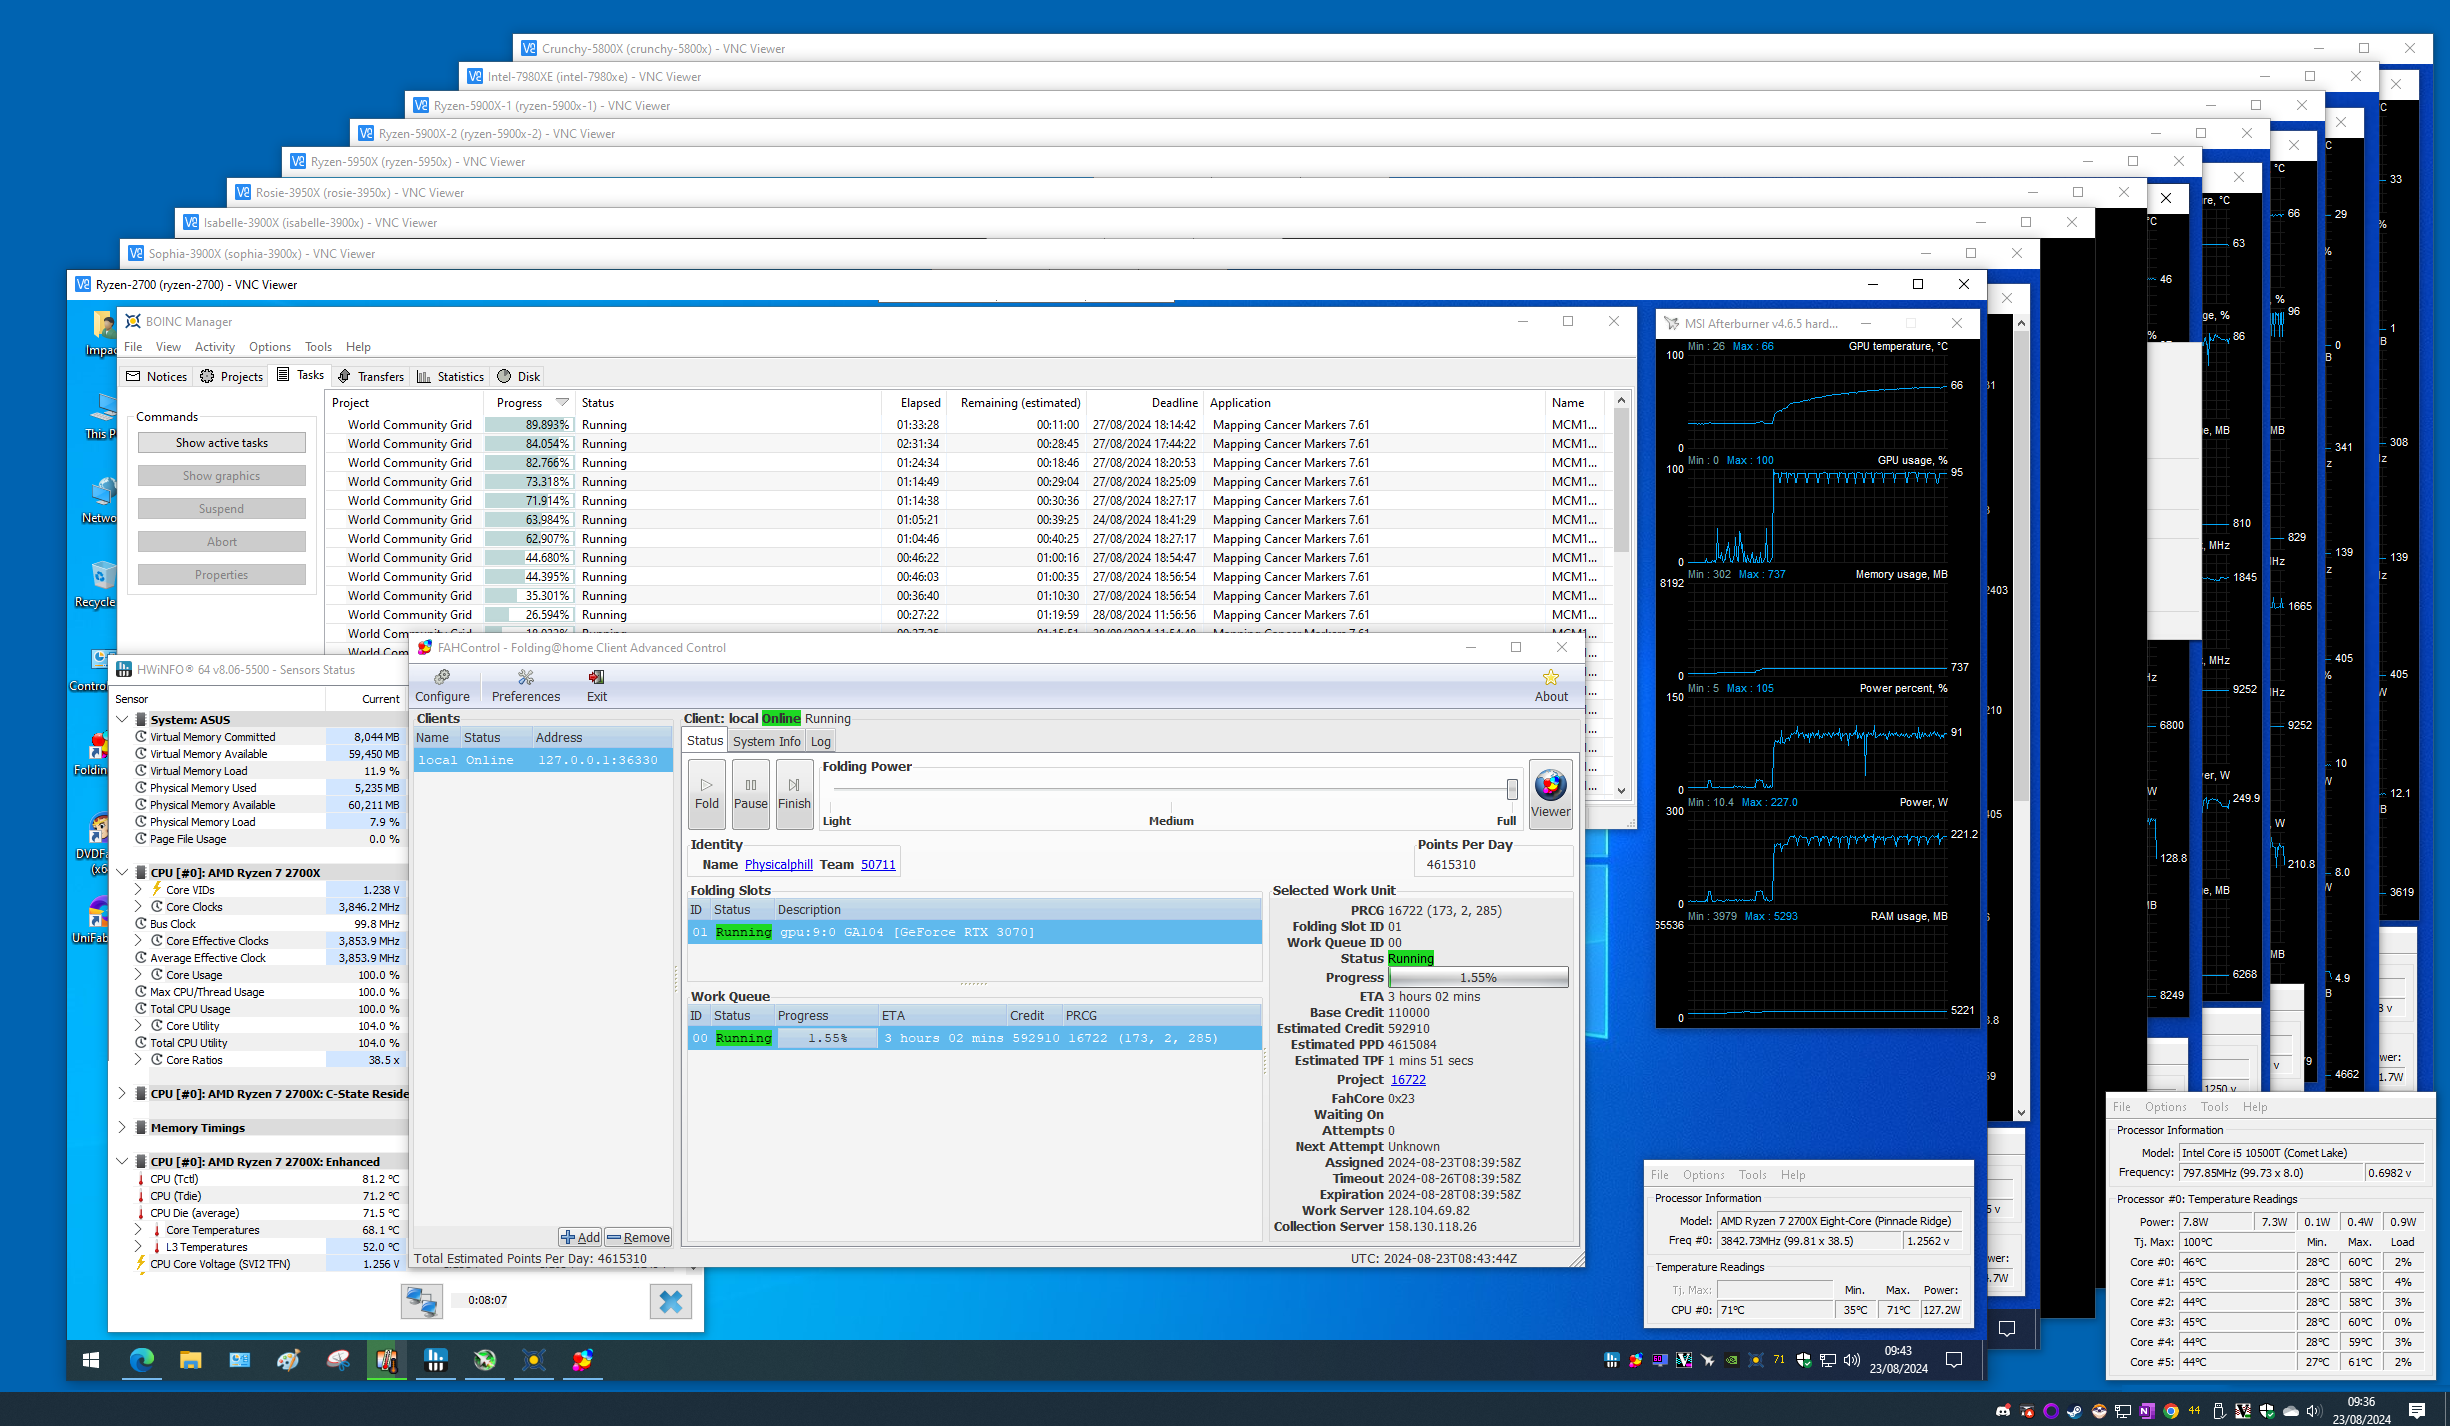Click the host Chrome icon in system tray
The image size is (2450, 1426).
coord(2171,1411)
